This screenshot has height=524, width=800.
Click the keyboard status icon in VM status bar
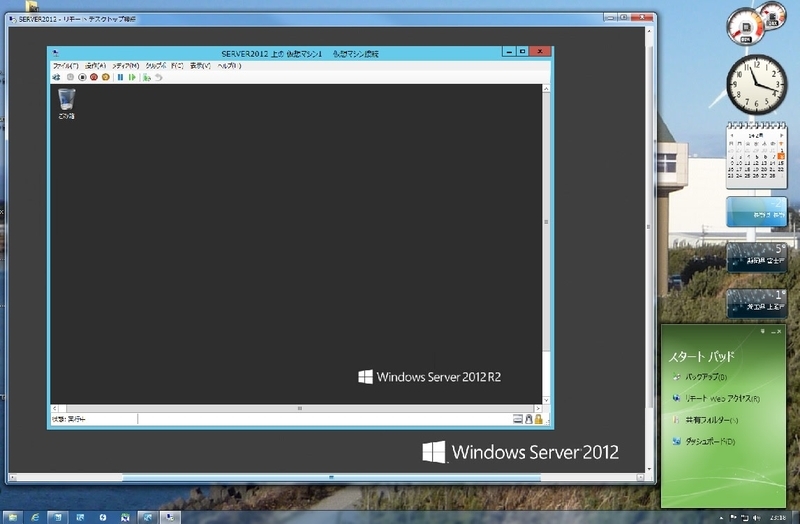point(517,419)
